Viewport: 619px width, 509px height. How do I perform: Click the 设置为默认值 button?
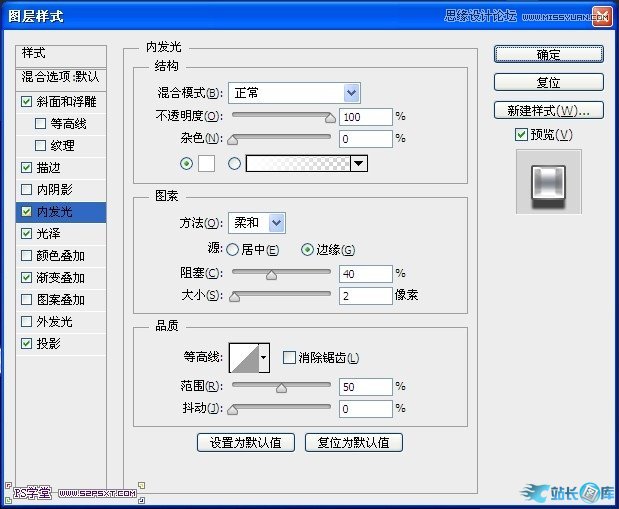(245, 442)
